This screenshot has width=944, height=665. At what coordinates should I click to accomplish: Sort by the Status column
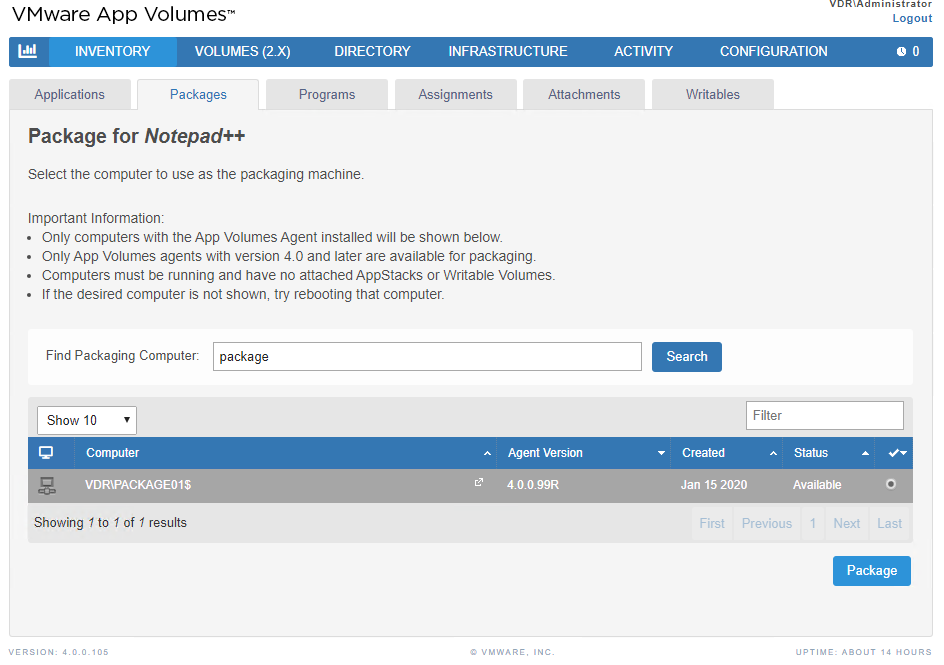click(x=830, y=453)
